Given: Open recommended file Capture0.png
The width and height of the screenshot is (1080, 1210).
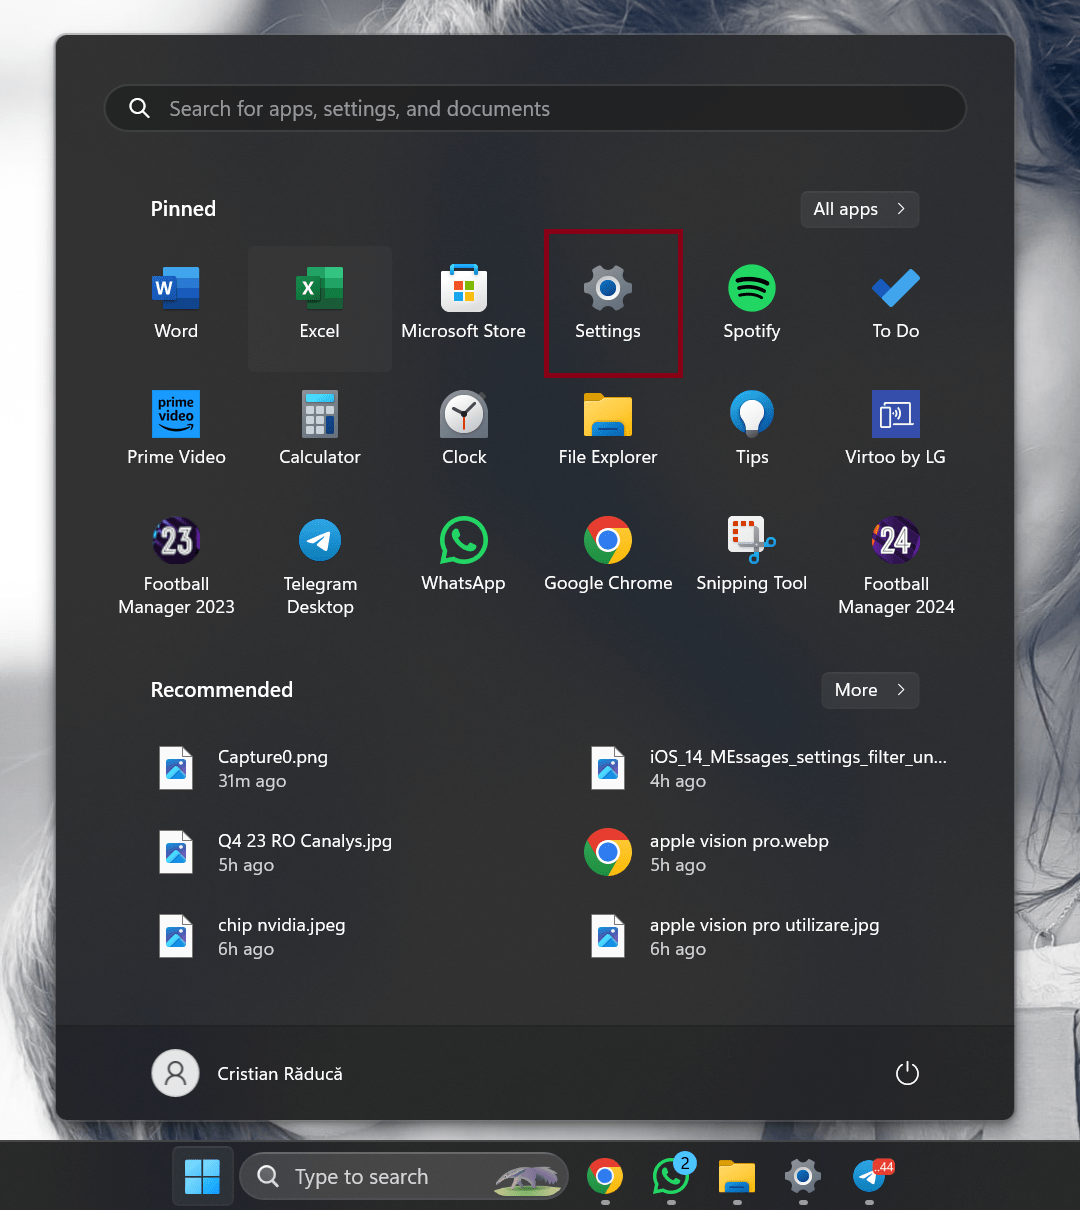Looking at the screenshot, I should [x=272, y=769].
